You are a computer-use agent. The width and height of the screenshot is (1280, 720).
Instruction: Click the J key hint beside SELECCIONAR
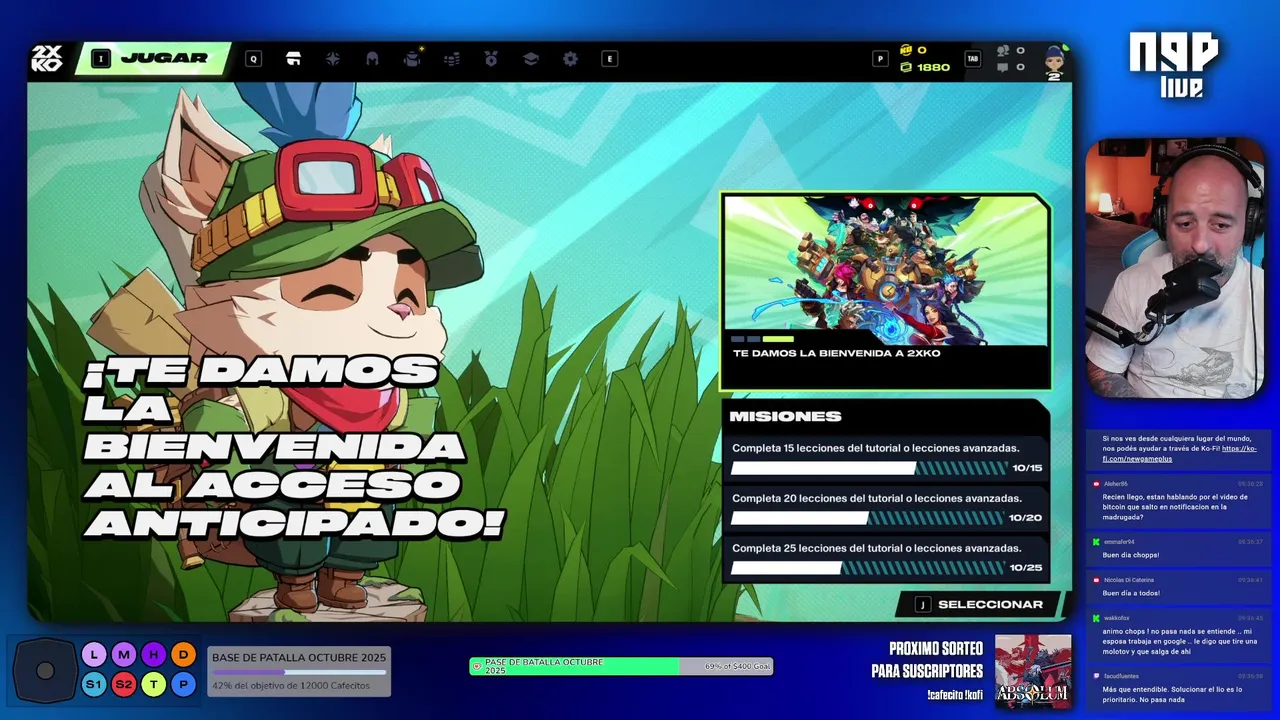click(923, 605)
